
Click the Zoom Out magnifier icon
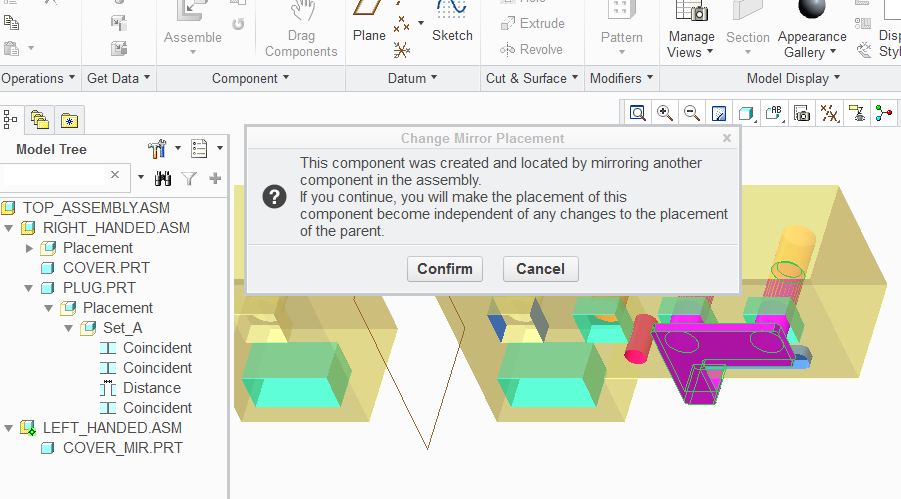[692, 113]
